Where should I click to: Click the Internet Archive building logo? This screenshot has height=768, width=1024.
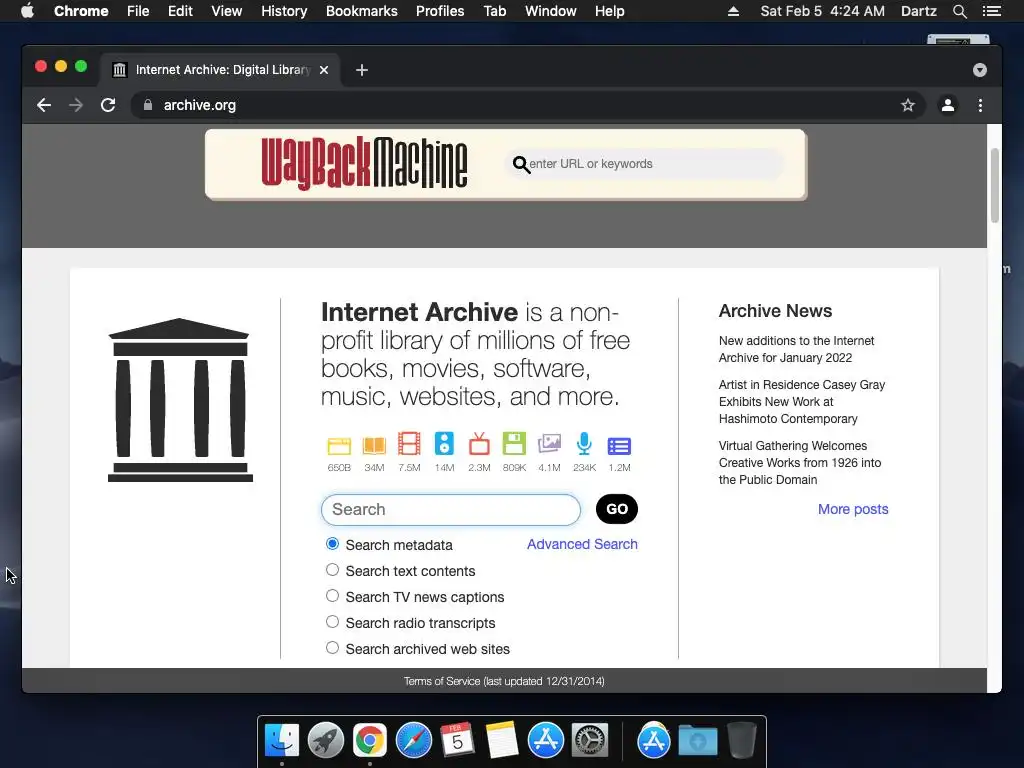pos(180,400)
